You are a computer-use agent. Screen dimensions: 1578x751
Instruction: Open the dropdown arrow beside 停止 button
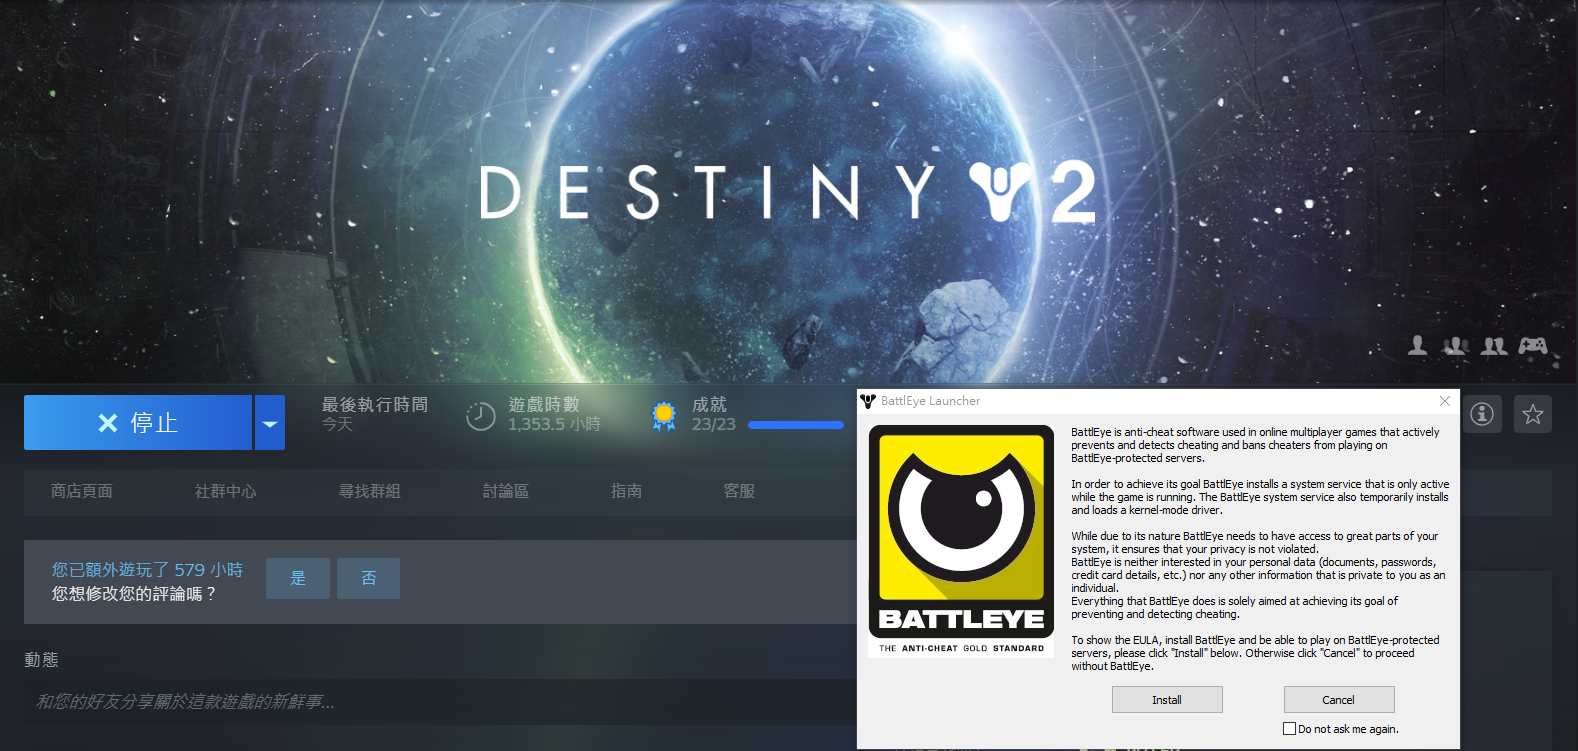click(270, 422)
